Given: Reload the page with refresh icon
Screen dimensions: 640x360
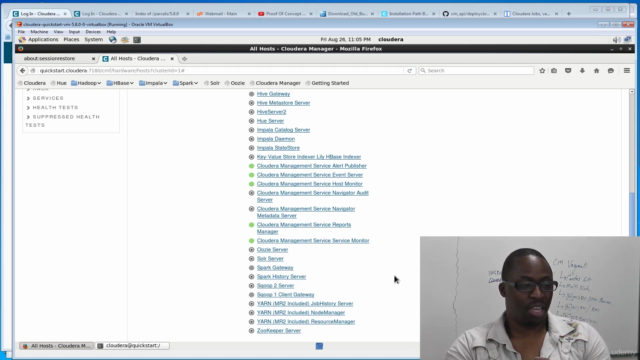Looking at the screenshot, I should pyautogui.click(x=409, y=71).
